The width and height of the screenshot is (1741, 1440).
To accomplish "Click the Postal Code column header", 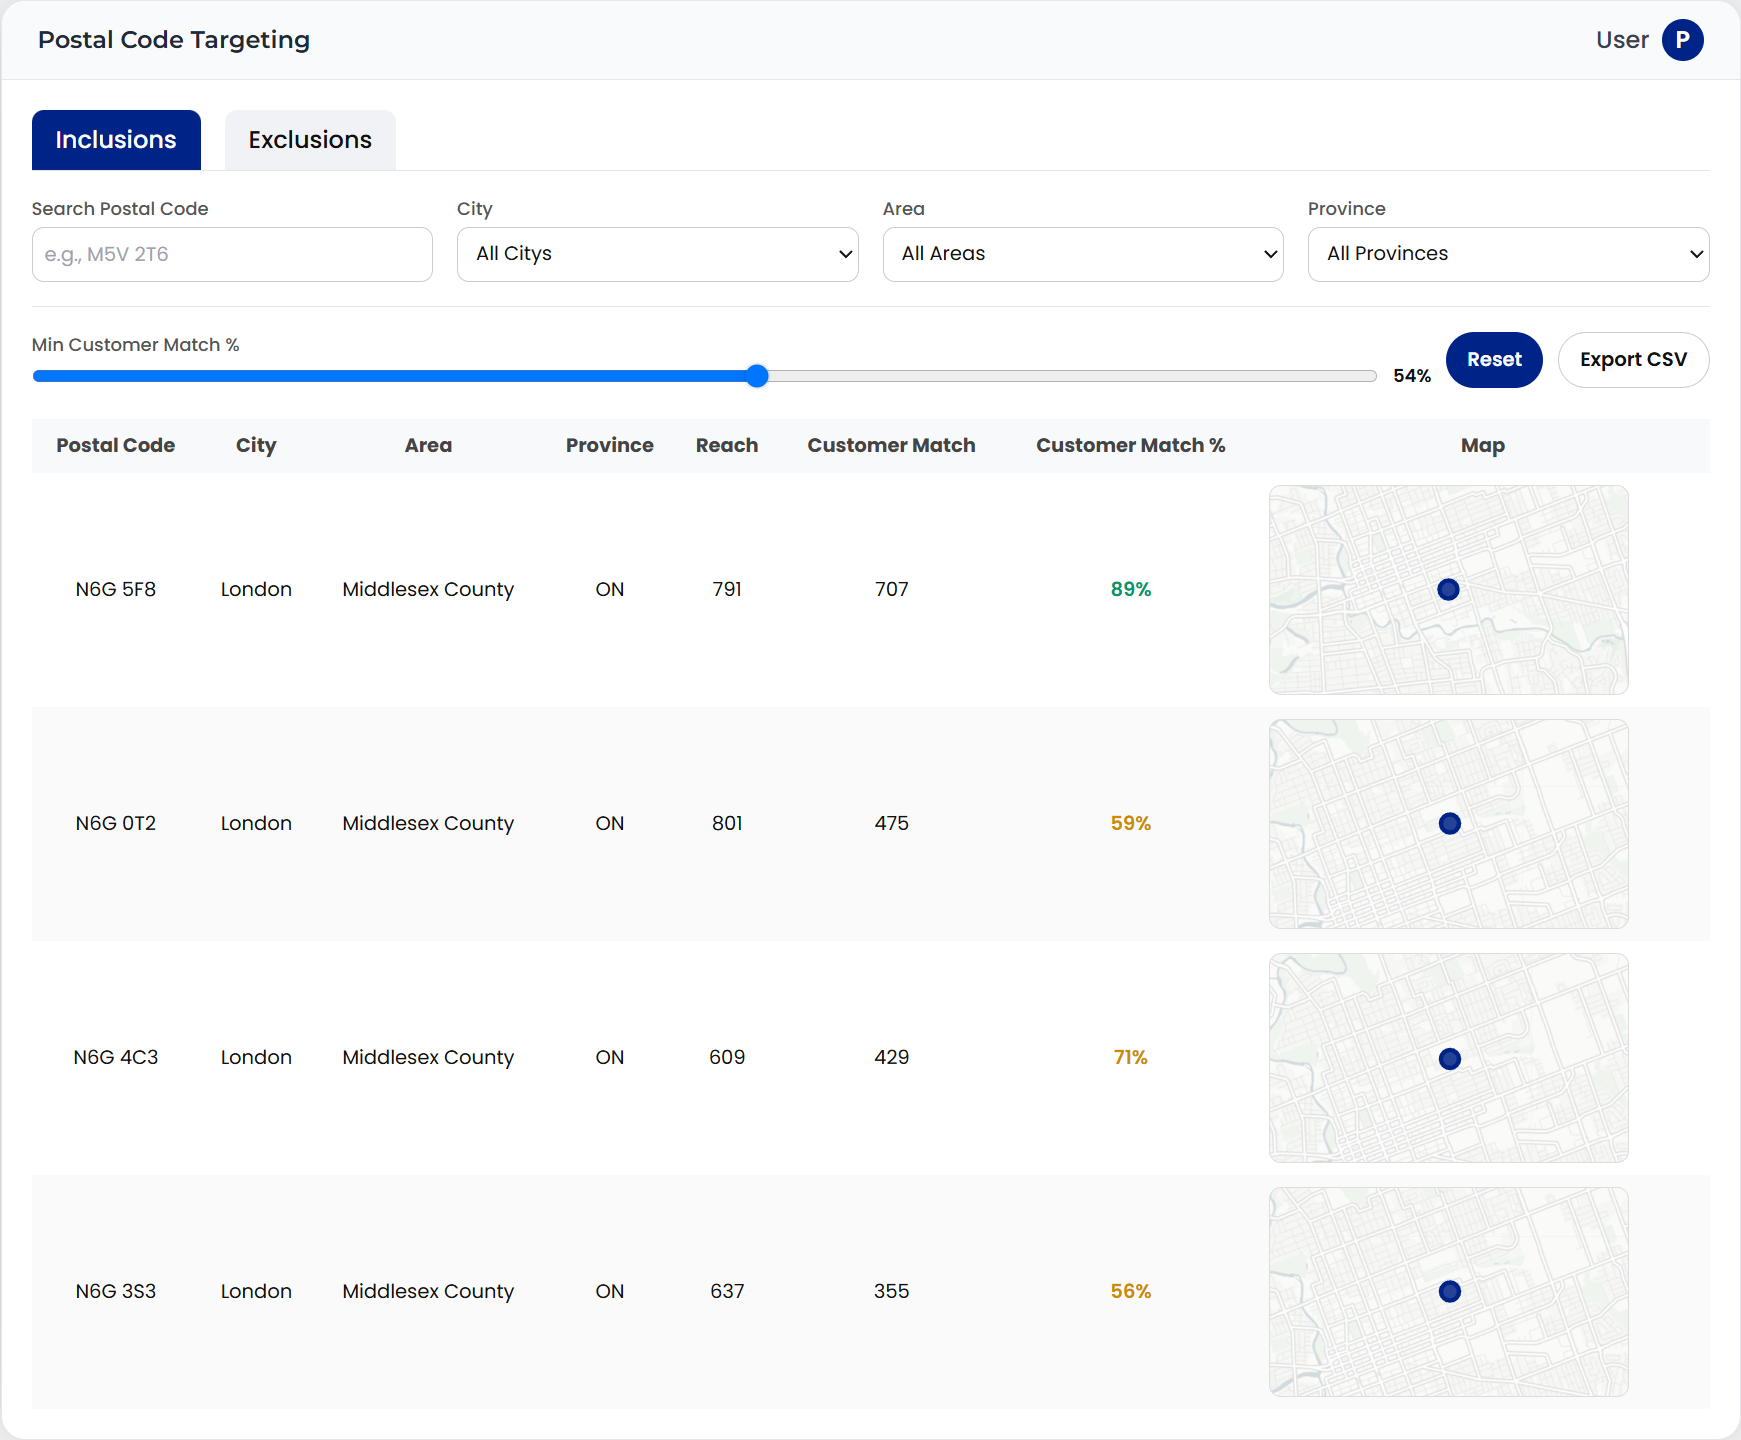I will [116, 446].
